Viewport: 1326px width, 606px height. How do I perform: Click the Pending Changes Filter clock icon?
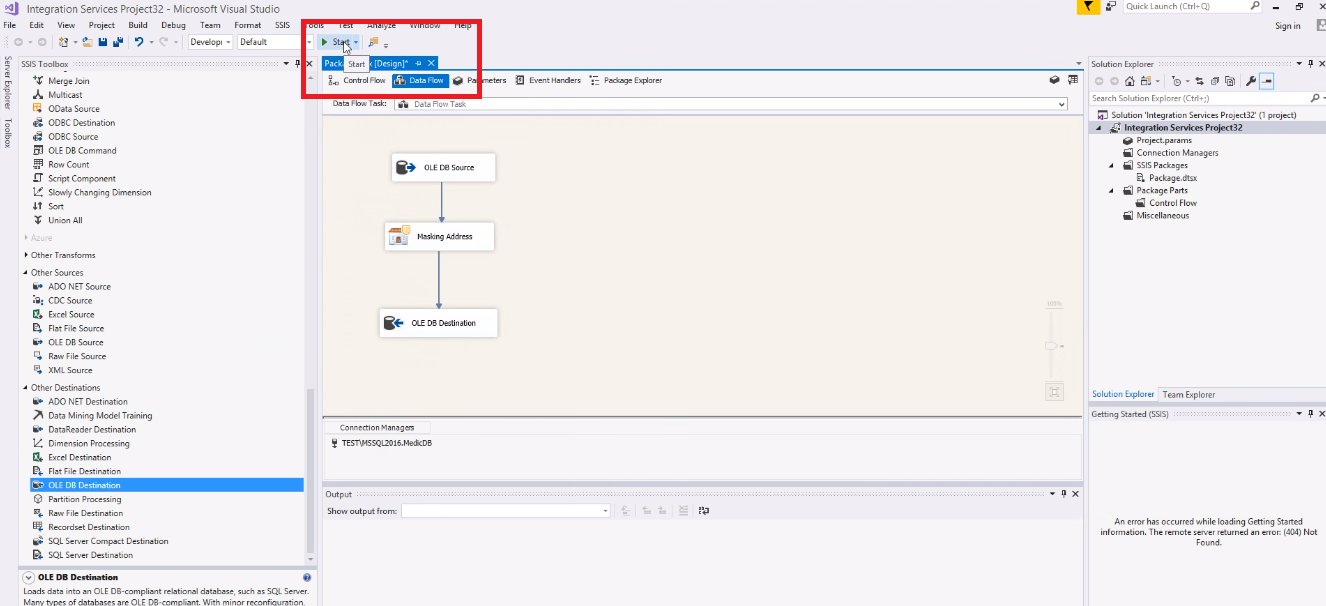coord(1176,81)
